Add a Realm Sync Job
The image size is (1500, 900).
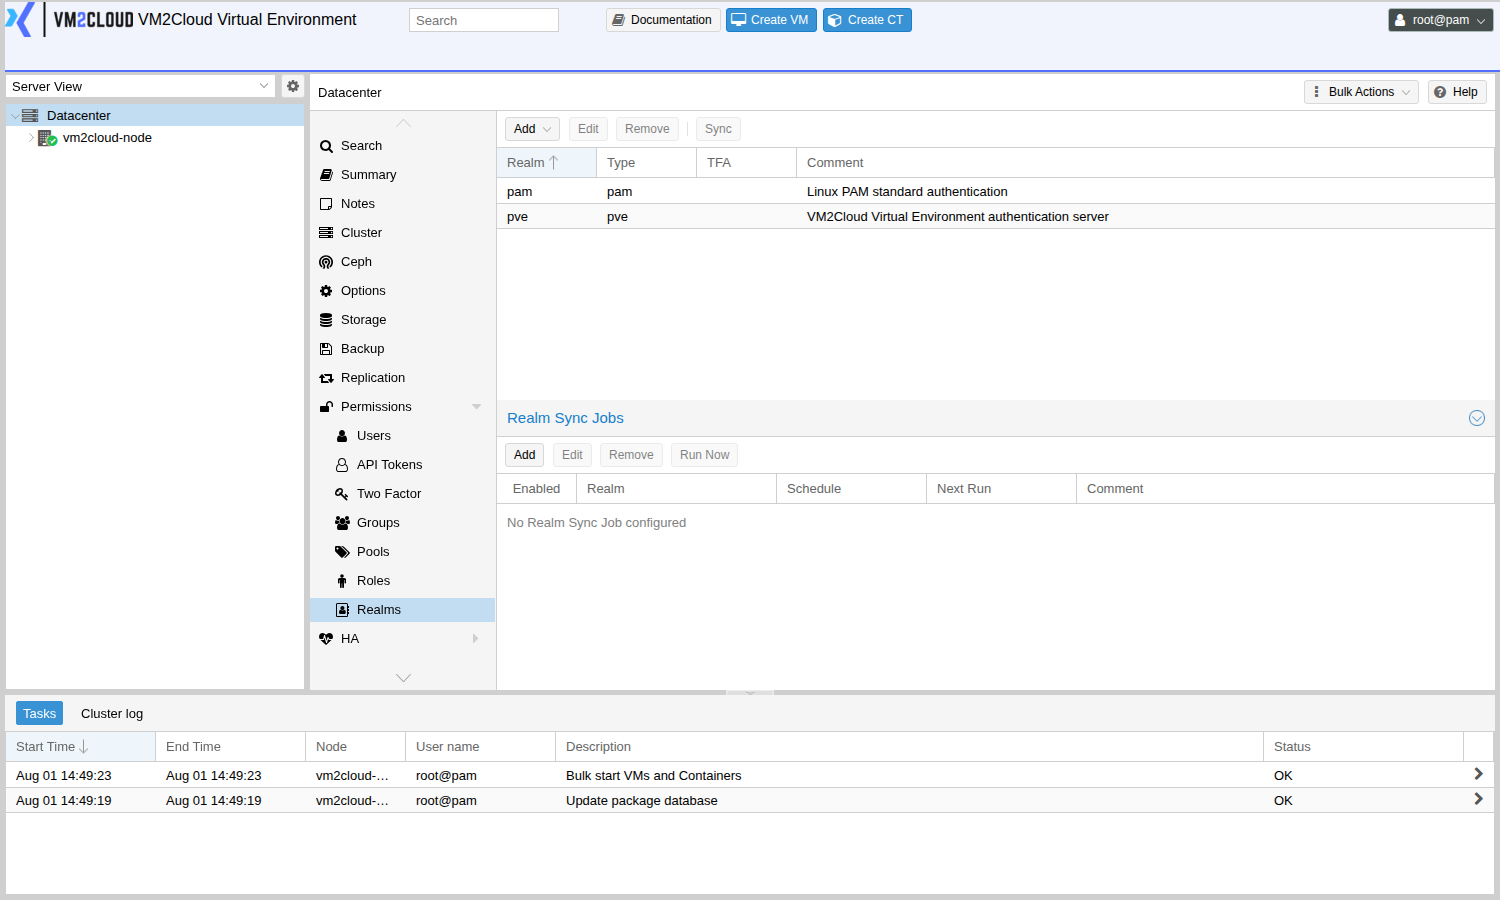[524, 455]
